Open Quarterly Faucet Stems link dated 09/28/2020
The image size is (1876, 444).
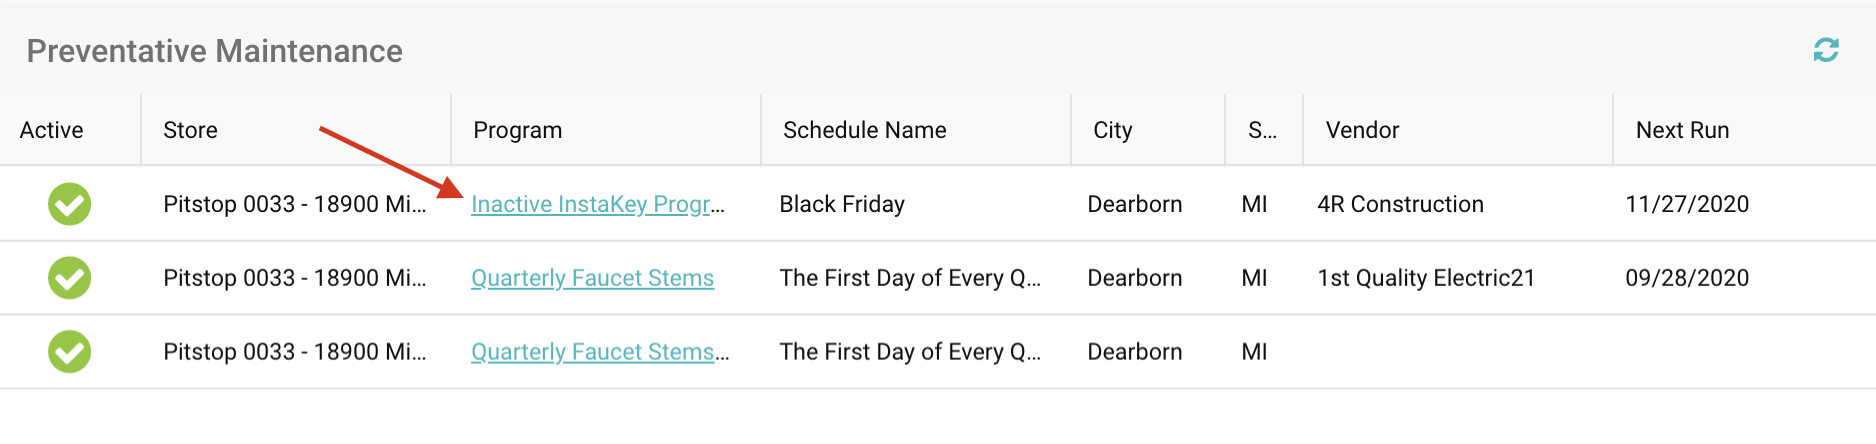(x=592, y=278)
